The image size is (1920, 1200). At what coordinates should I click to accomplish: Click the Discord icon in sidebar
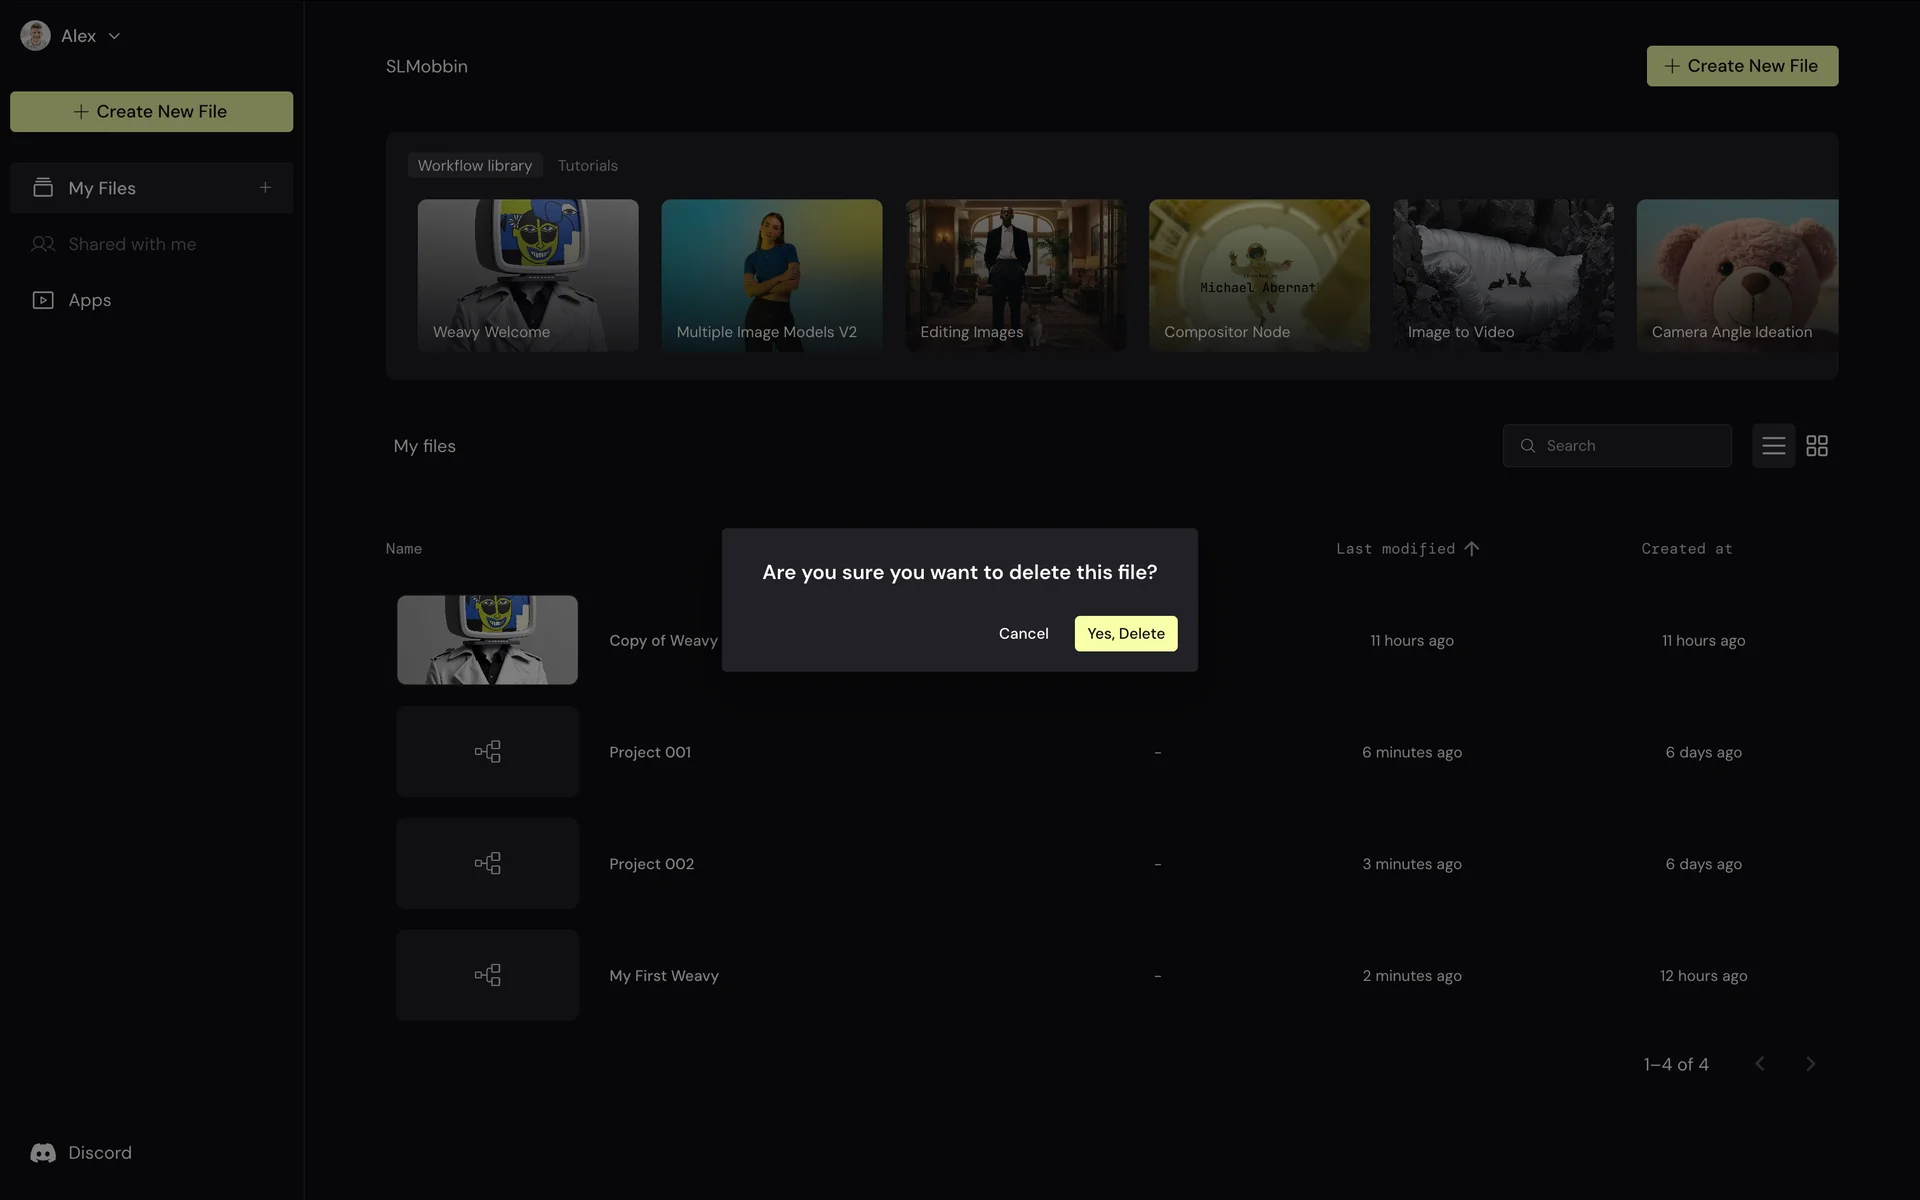(43, 1153)
